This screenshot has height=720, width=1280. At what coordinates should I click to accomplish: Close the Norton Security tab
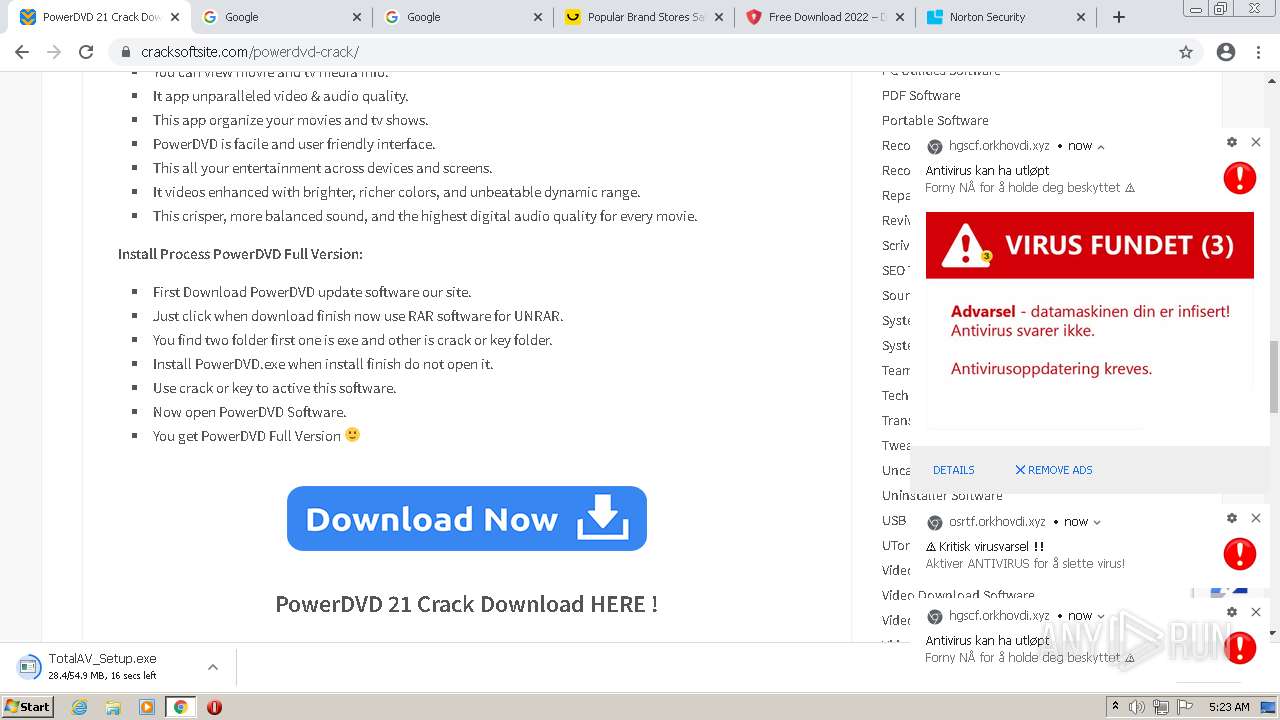[x=1081, y=17]
